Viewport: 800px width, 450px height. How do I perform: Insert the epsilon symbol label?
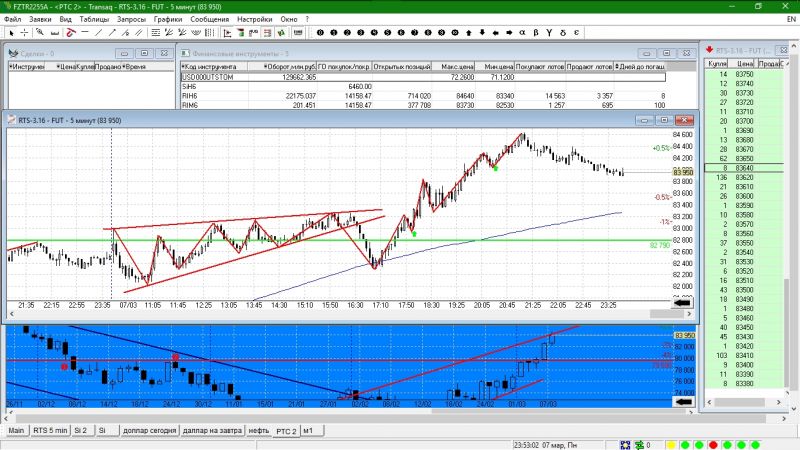pyautogui.click(x=576, y=33)
